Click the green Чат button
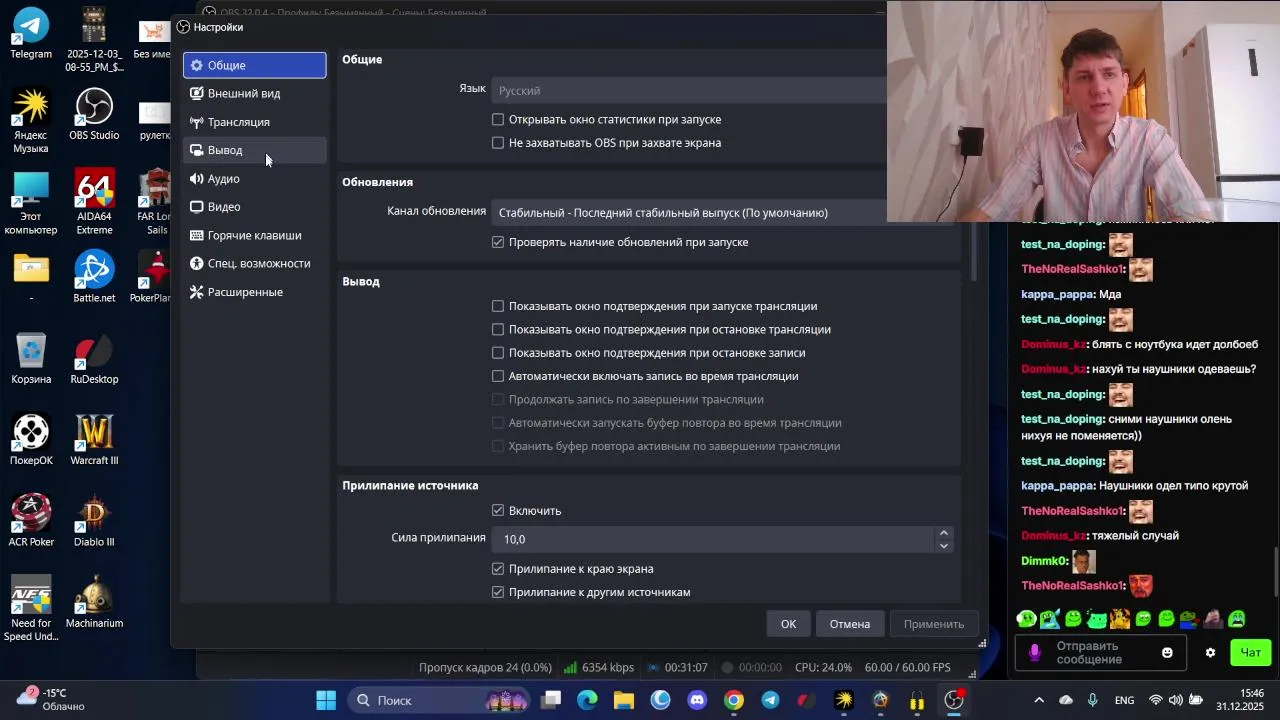 coord(1251,653)
